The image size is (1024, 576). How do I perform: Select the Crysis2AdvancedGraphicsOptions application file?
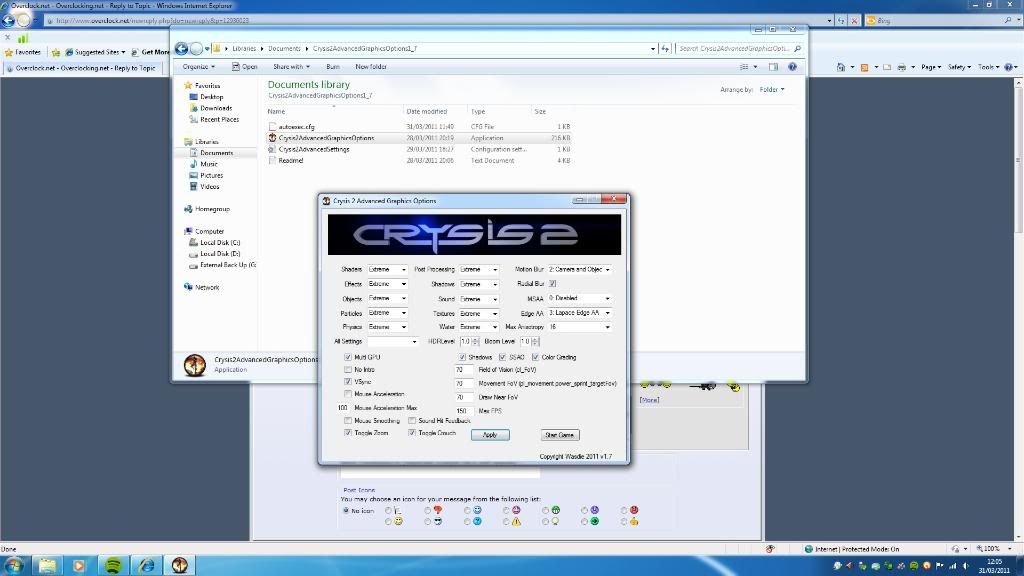pyautogui.click(x=418, y=138)
